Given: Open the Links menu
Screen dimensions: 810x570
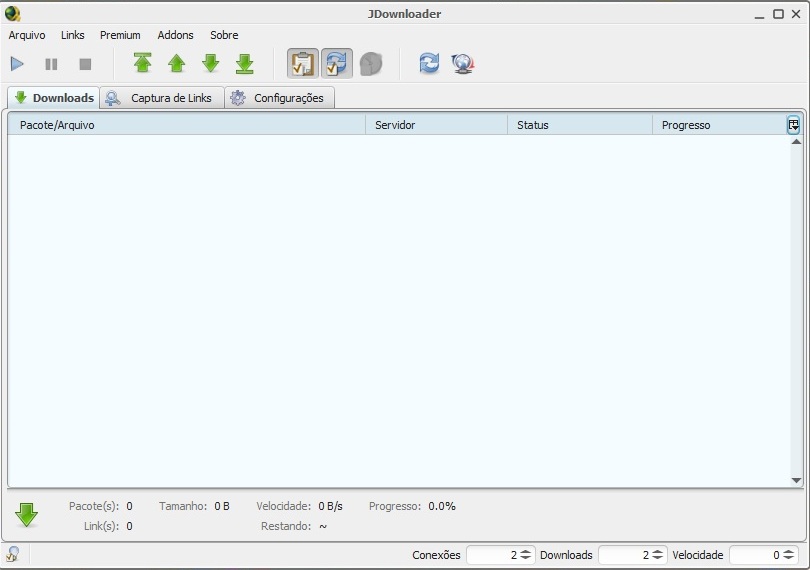Looking at the screenshot, I should click(x=72, y=35).
